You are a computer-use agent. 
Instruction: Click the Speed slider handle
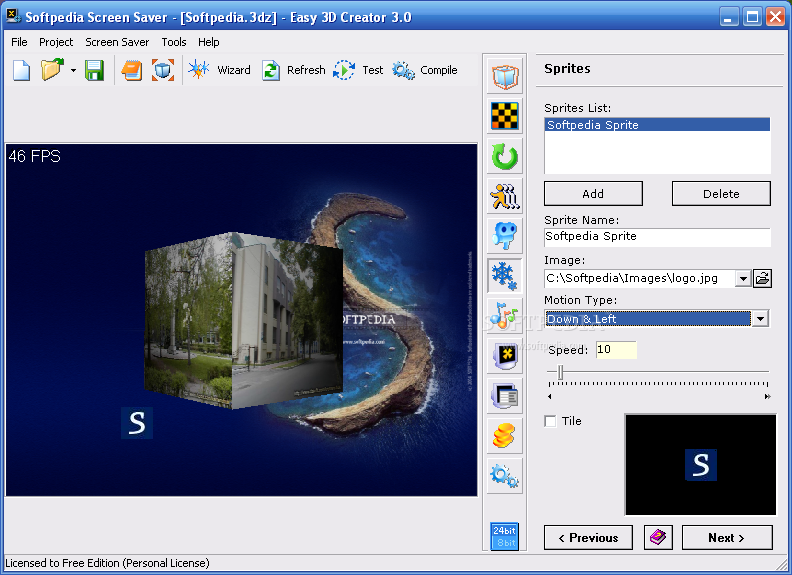coord(560,372)
